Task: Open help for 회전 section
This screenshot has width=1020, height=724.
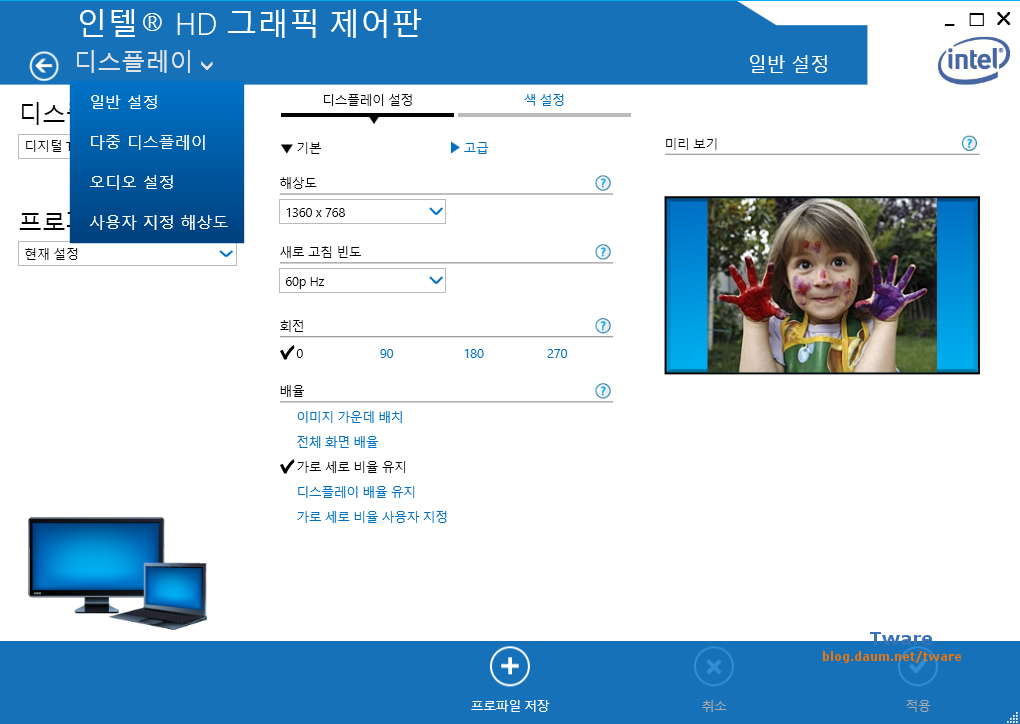Action: 603,326
